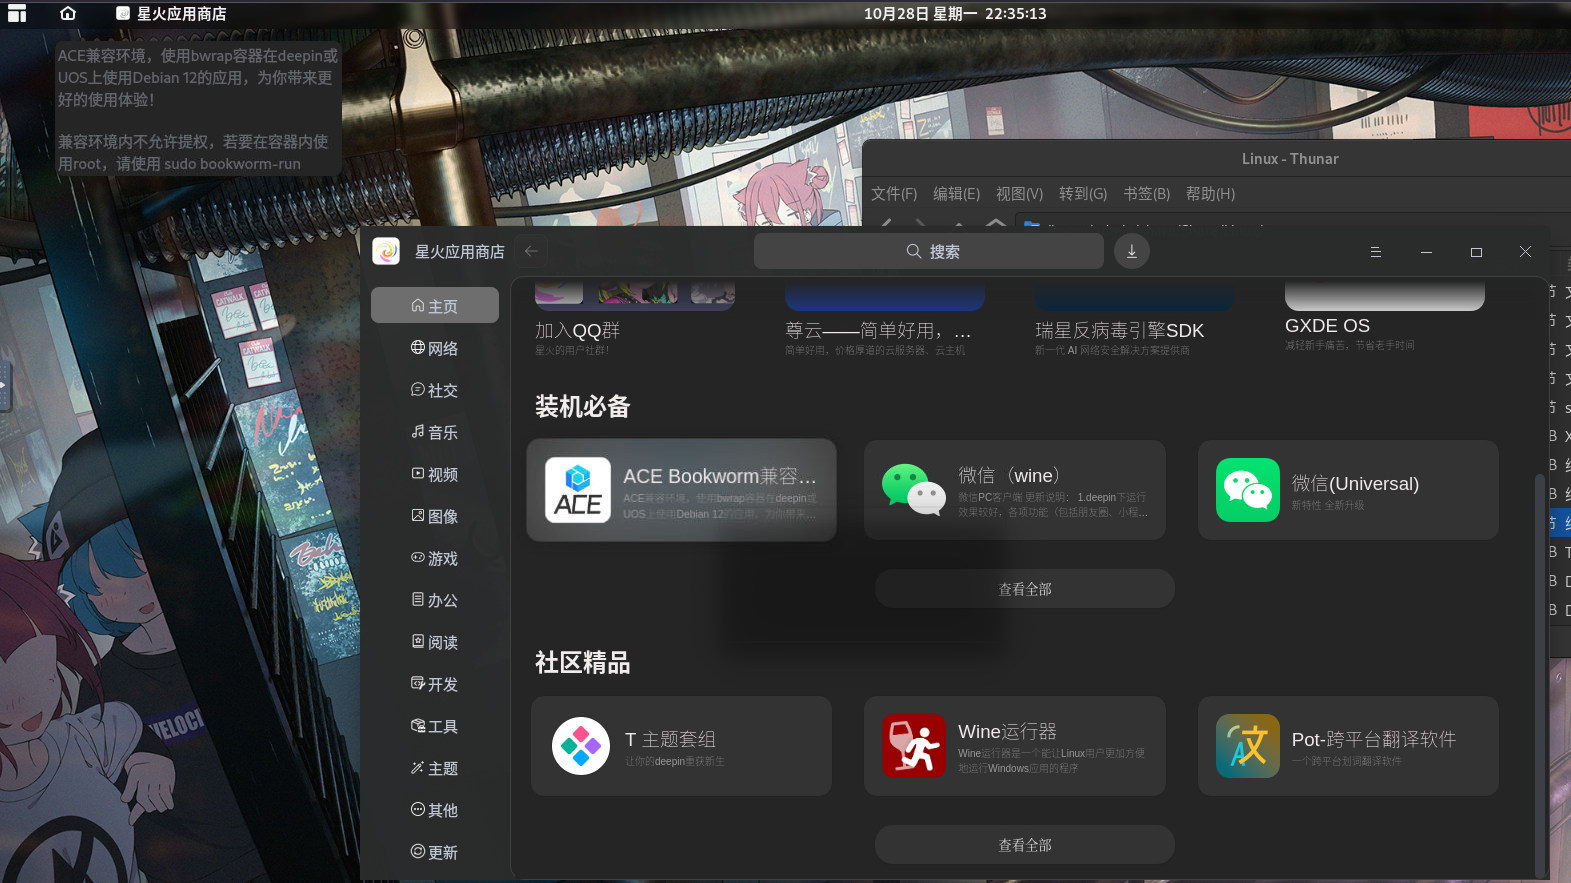The width and height of the screenshot is (1571, 883).
Task: Select the 社交 social category
Action: click(x=435, y=390)
